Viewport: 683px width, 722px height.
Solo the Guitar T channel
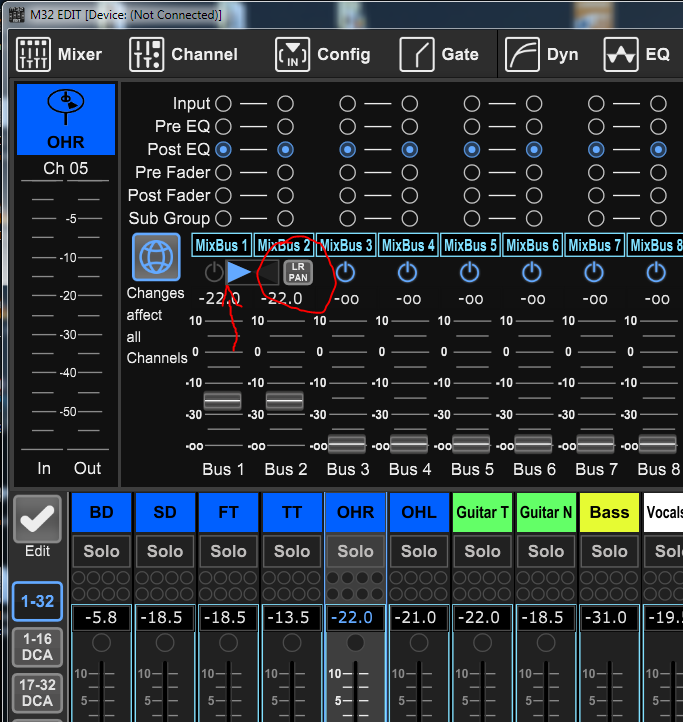tap(482, 551)
